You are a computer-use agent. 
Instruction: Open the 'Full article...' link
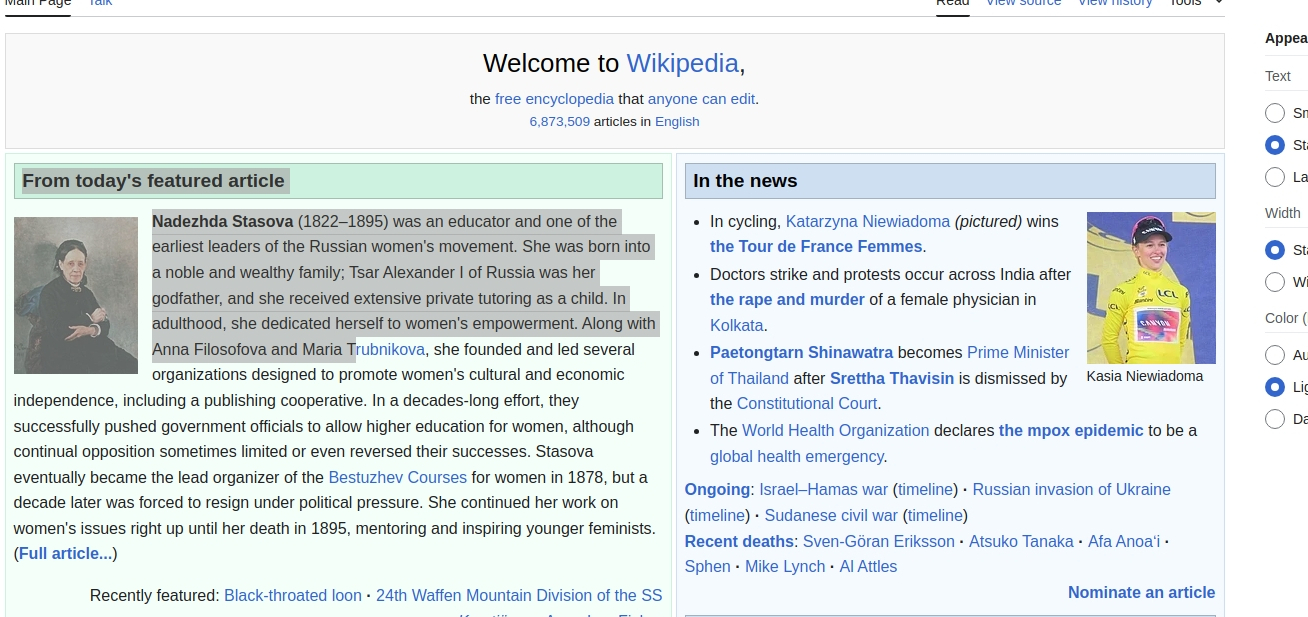click(65, 554)
